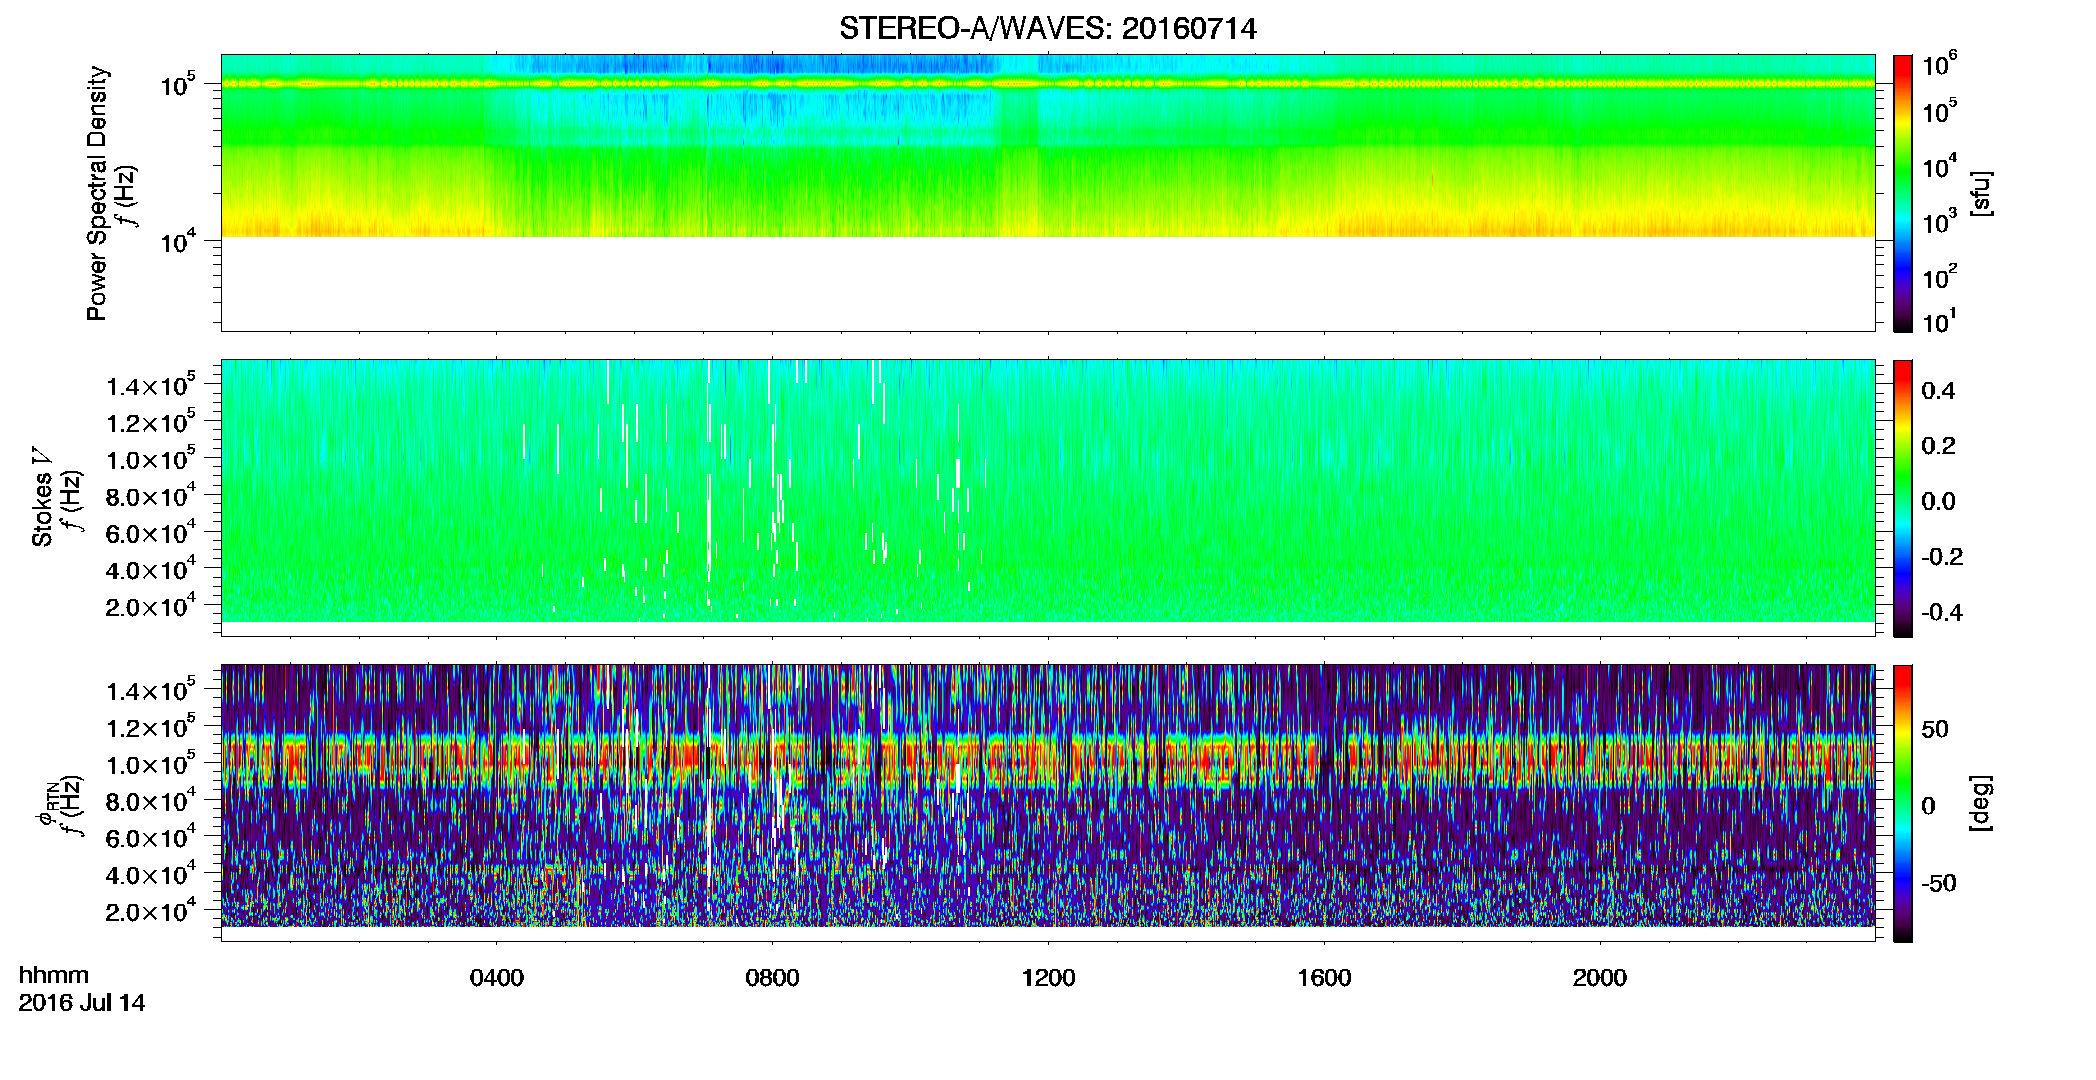Click the [deg] unit label
The width and height of the screenshot is (2096, 1080).
tap(1982, 803)
